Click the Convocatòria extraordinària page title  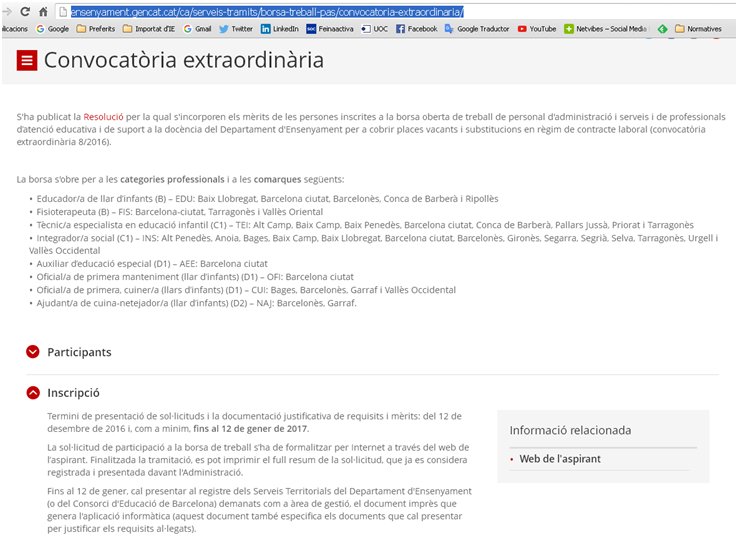[x=184, y=60]
